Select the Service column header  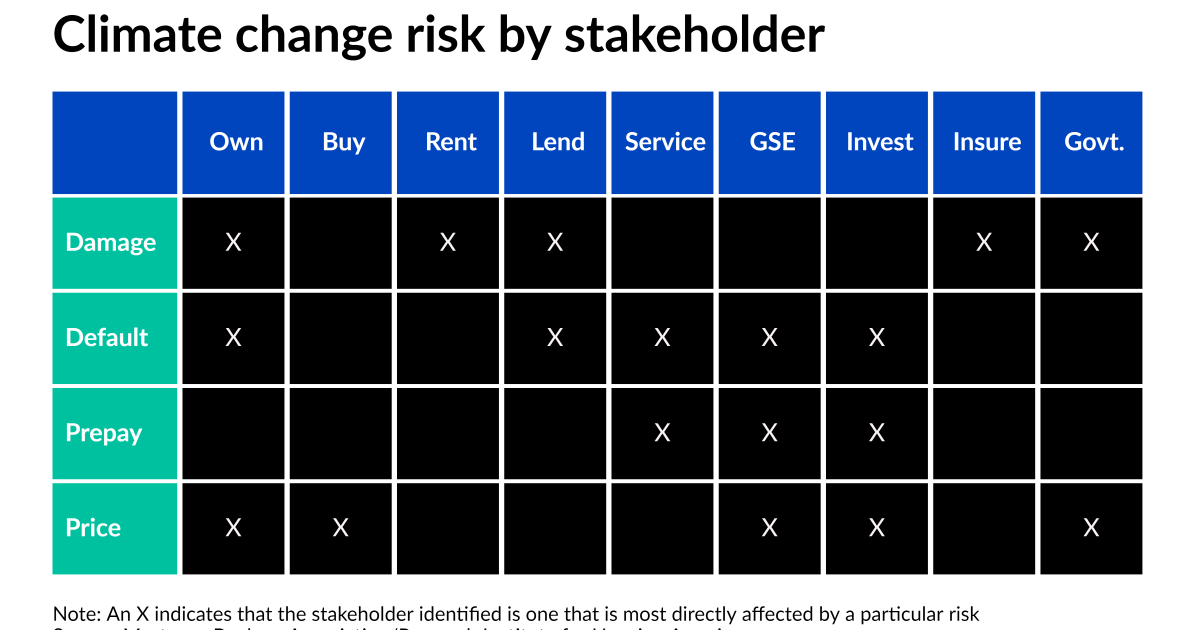point(665,142)
